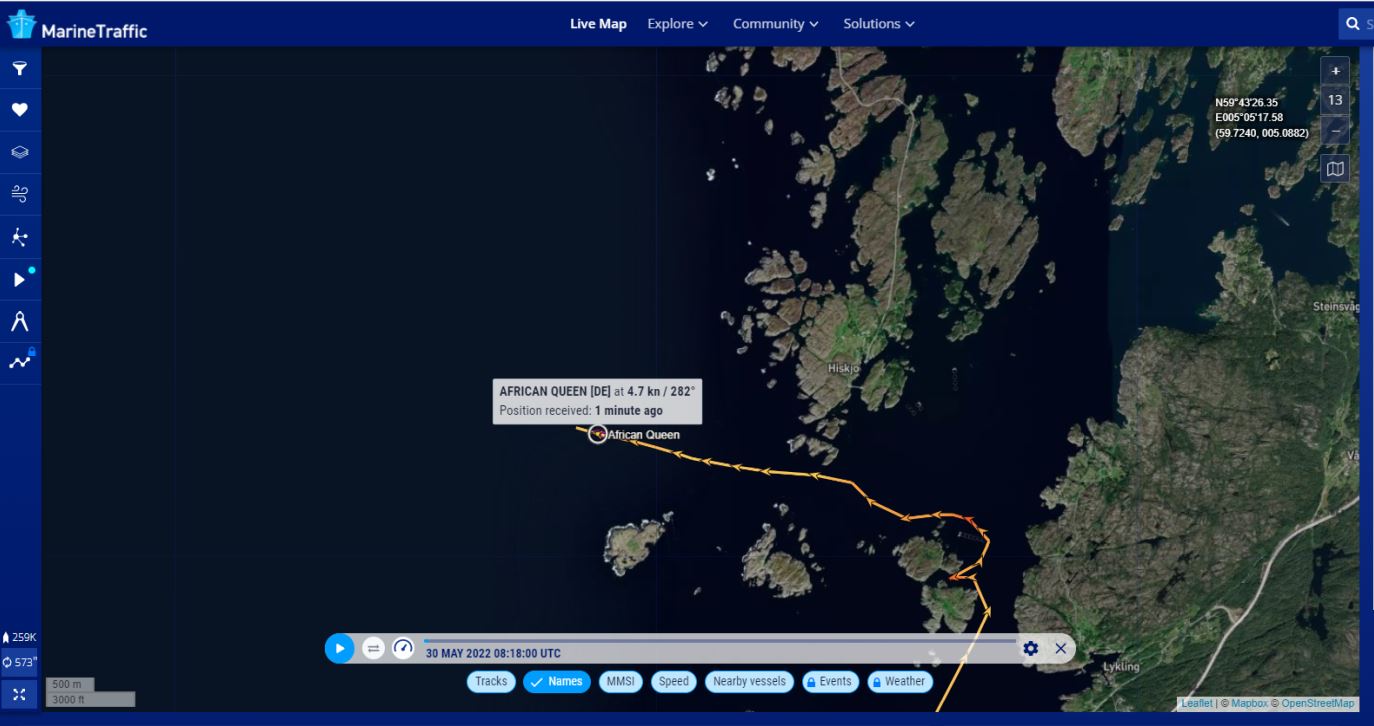Enable the Speed option
The width and height of the screenshot is (1374, 726).
click(673, 682)
